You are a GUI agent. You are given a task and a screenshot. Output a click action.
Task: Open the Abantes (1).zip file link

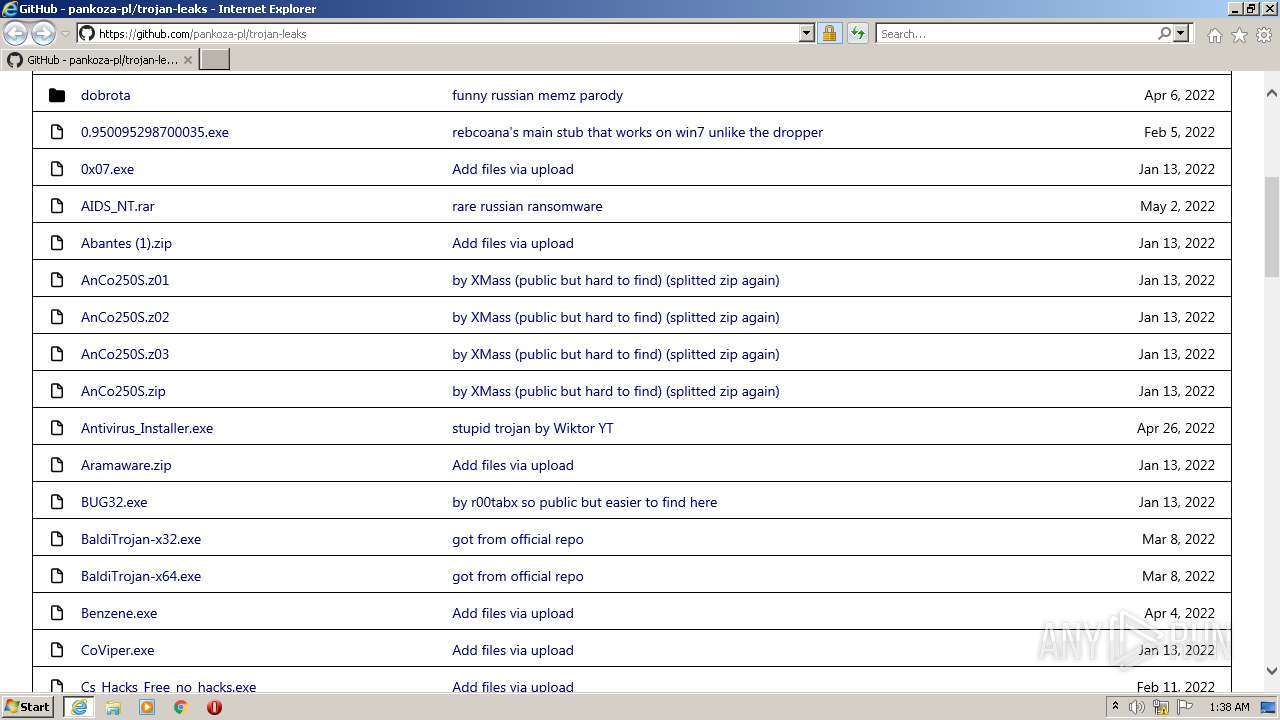[127, 243]
